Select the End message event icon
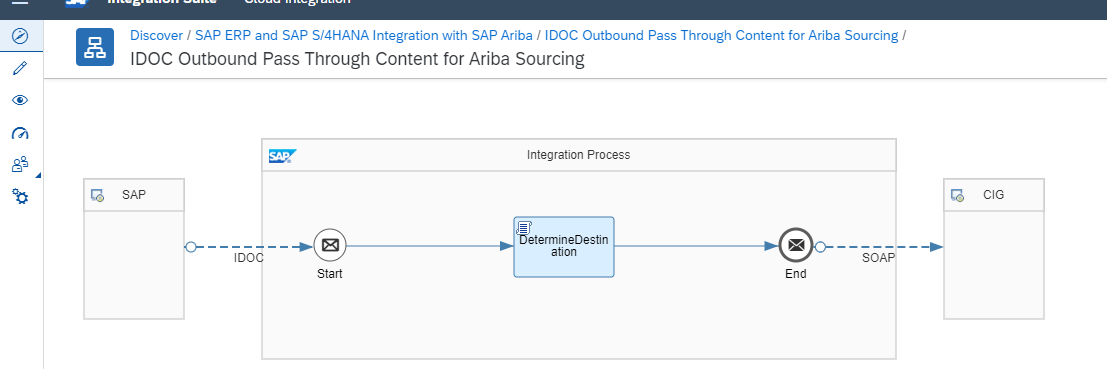Image resolution: width=1107 pixels, height=369 pixels. pos(796,246)
